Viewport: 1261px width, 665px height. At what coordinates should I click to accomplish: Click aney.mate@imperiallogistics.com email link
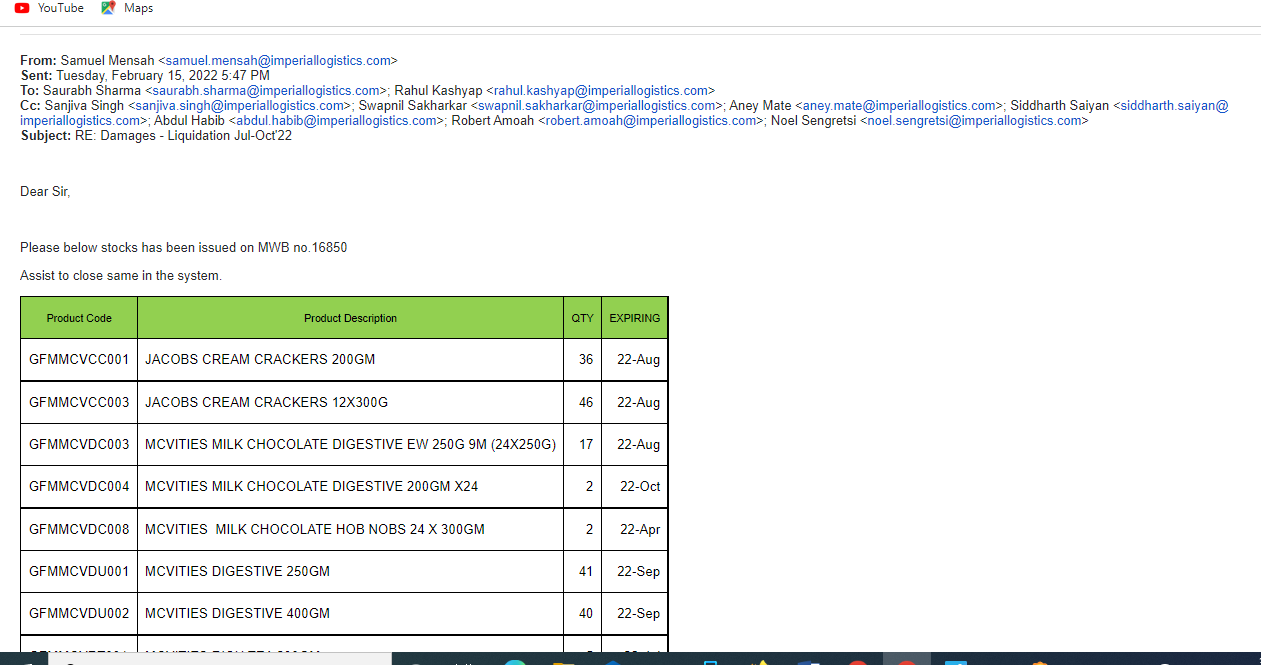click(900, 106)
